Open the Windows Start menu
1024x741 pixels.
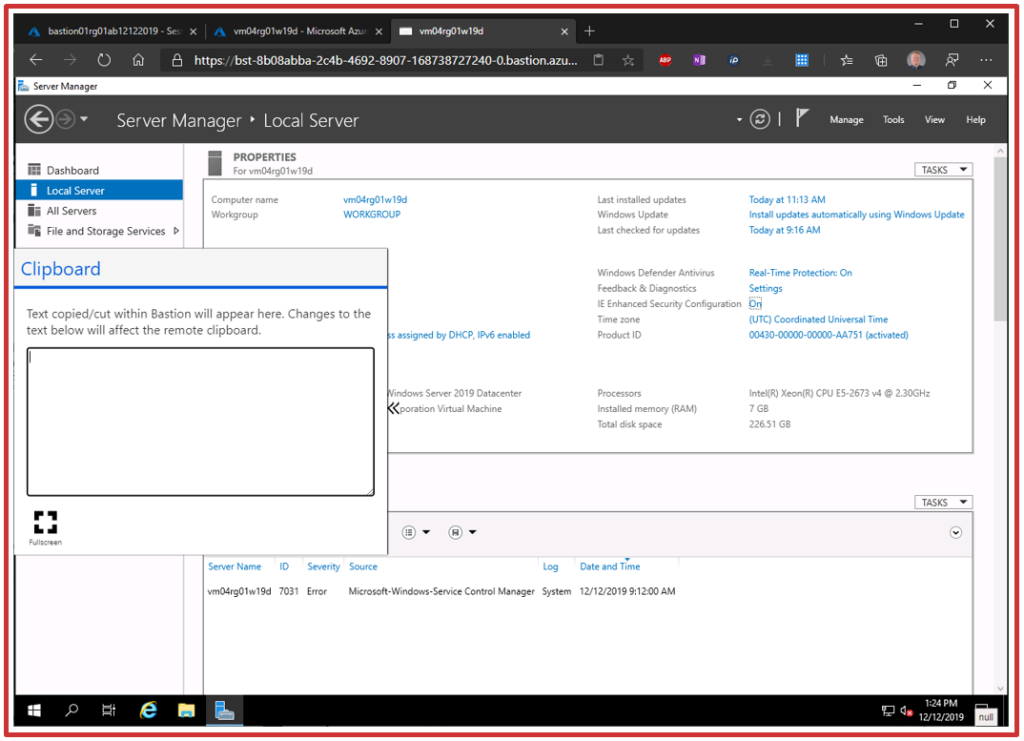34,710
